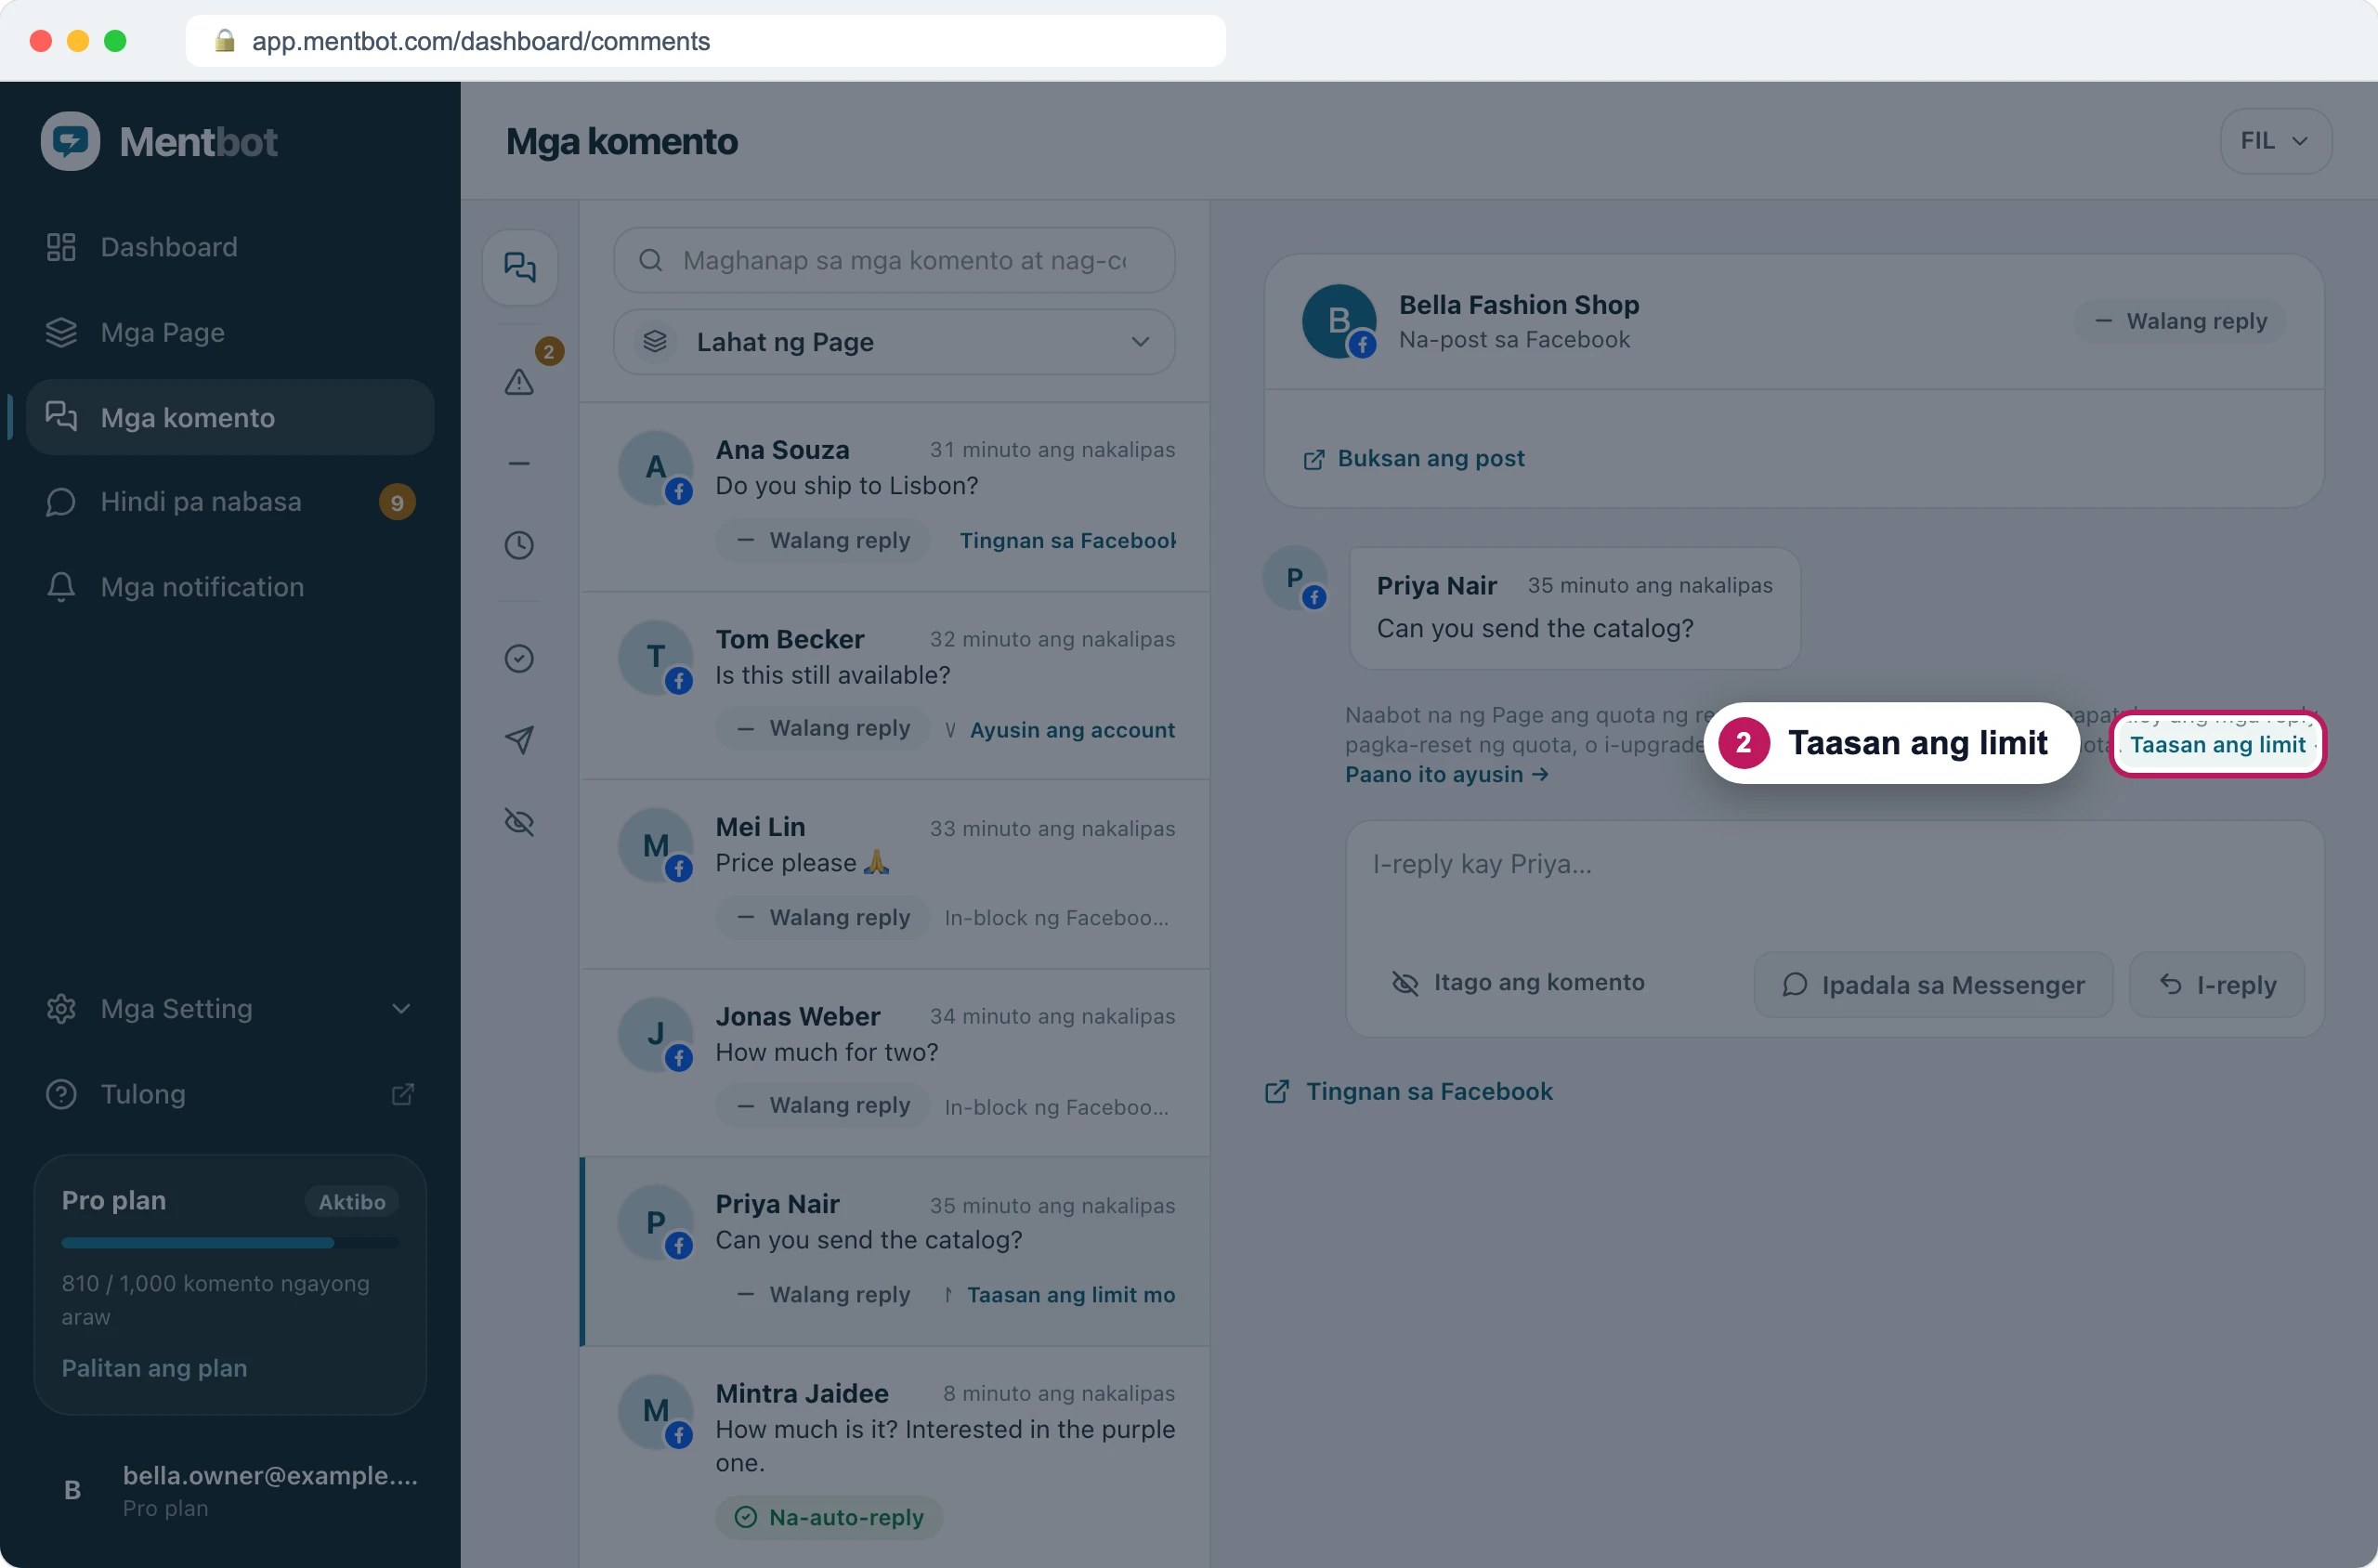Open Mga notification in sidebar
The height and width of the screenshot is (1568, 2378).
pyautogui.click(x=230, y=587)
